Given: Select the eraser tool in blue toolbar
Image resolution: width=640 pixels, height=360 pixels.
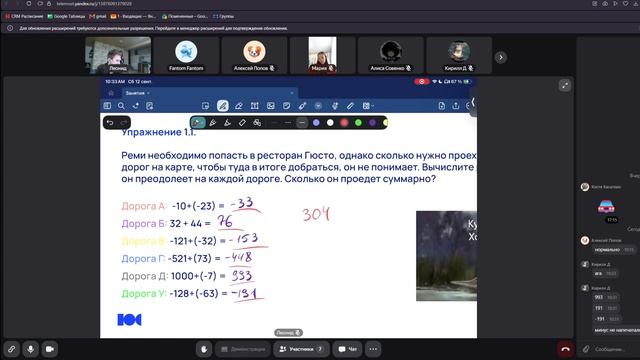Looking at the screenshot, I should (x=239, y=106).
